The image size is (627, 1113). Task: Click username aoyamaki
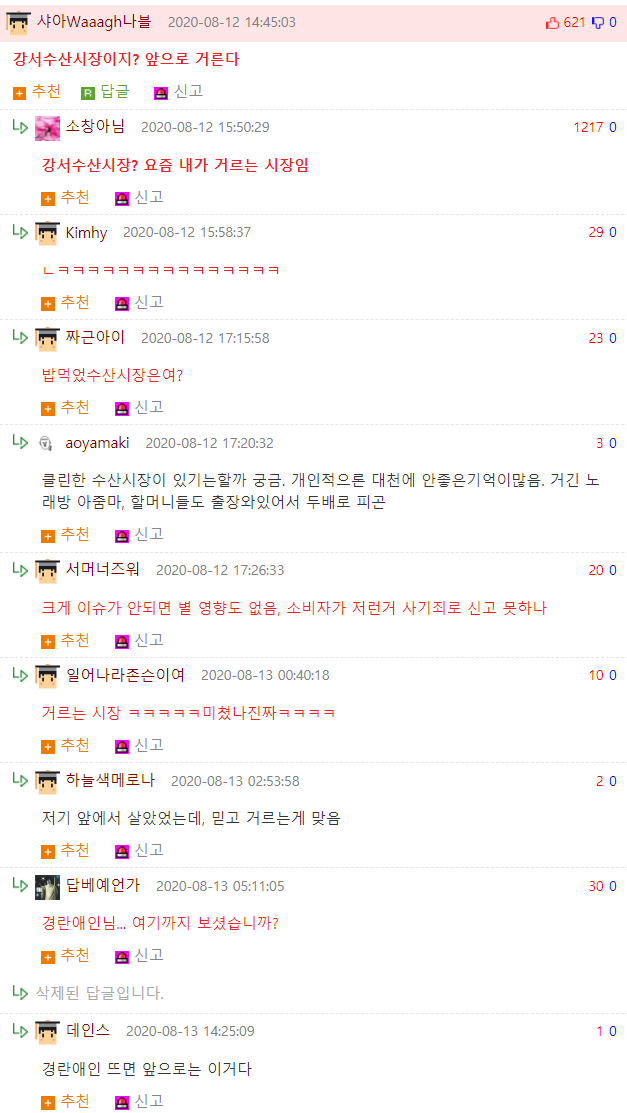tap(97, 444)
